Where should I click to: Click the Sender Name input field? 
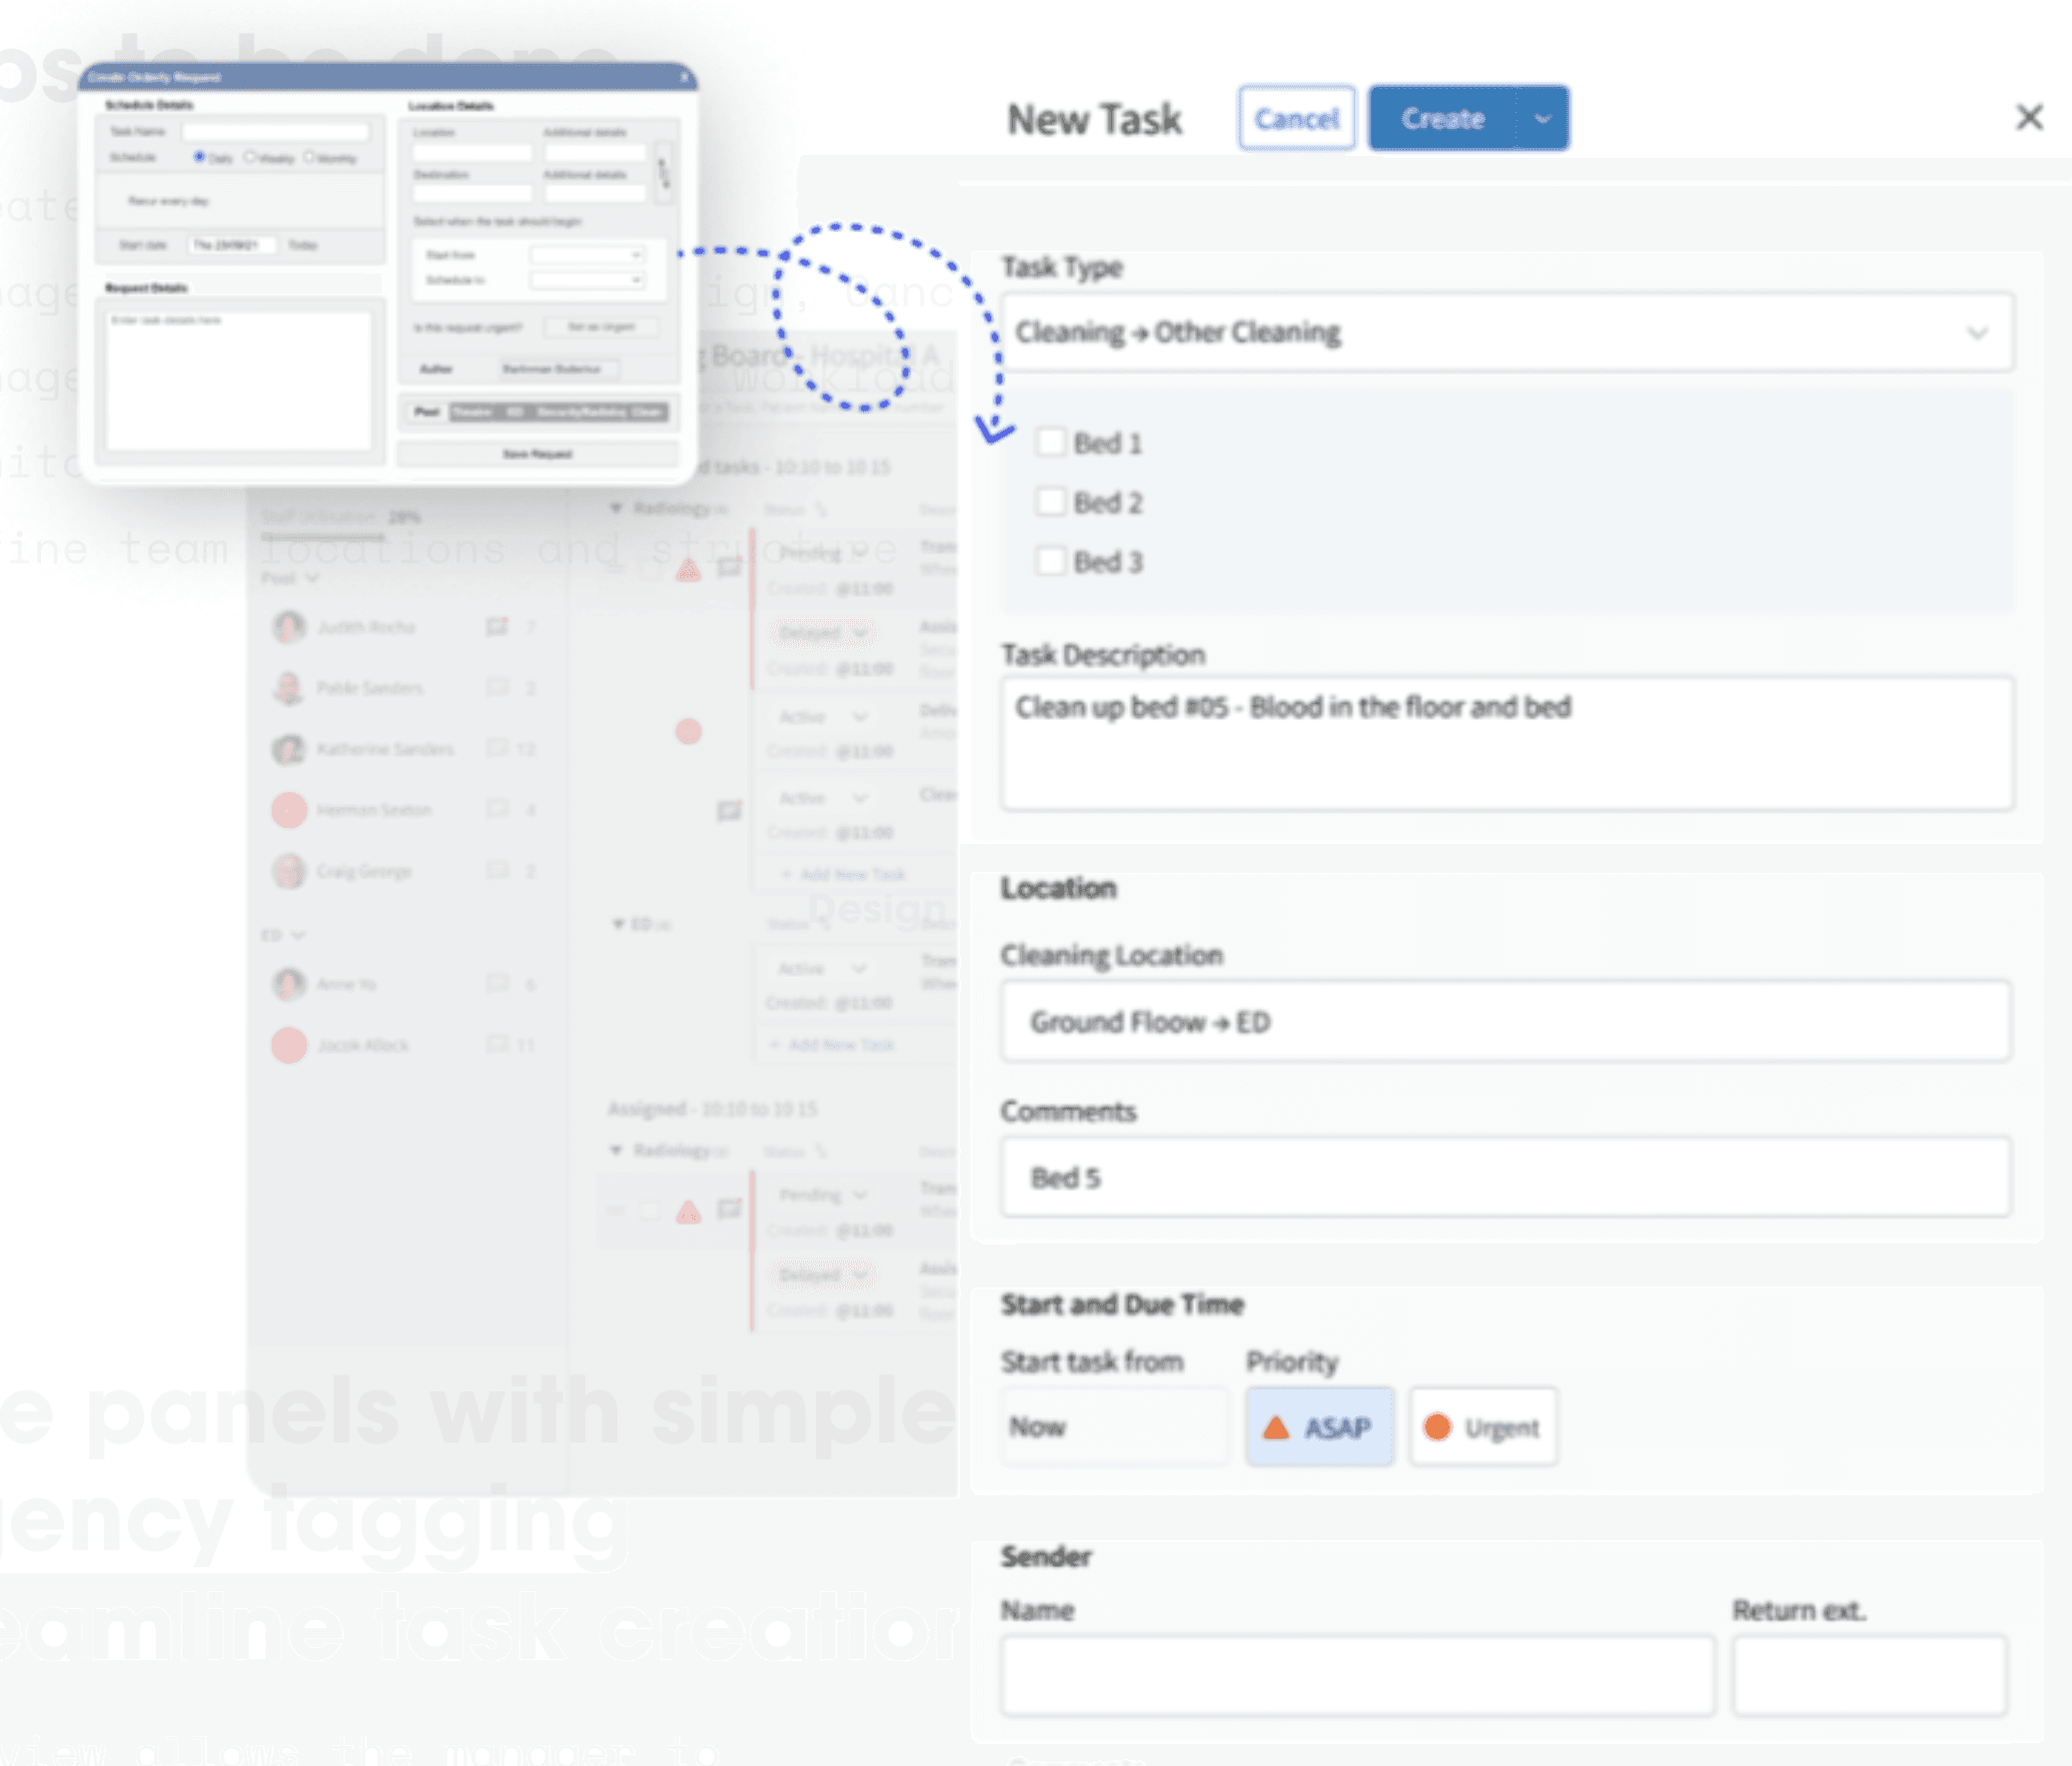[1357, 1675]
